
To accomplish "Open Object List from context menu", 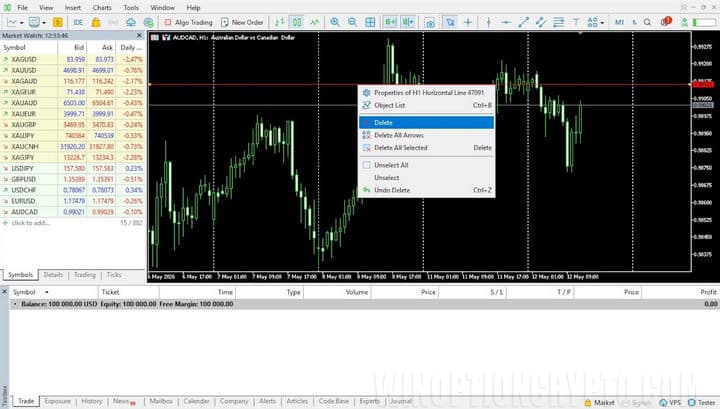I will click(x=427, y=105).
